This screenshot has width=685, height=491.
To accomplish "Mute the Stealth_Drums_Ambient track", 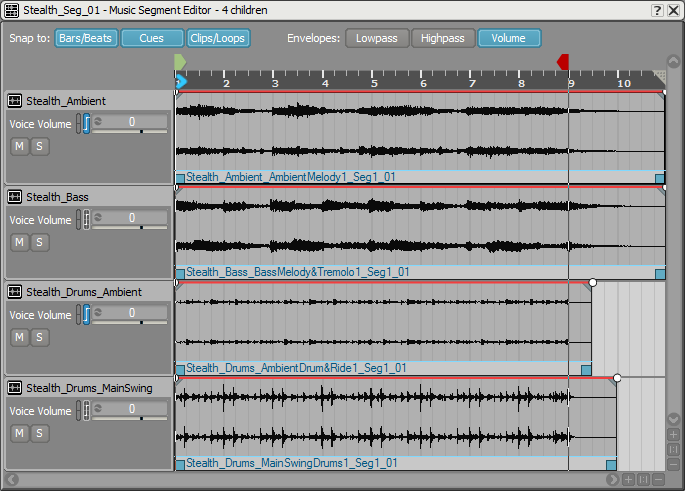I will pos(20,337).
